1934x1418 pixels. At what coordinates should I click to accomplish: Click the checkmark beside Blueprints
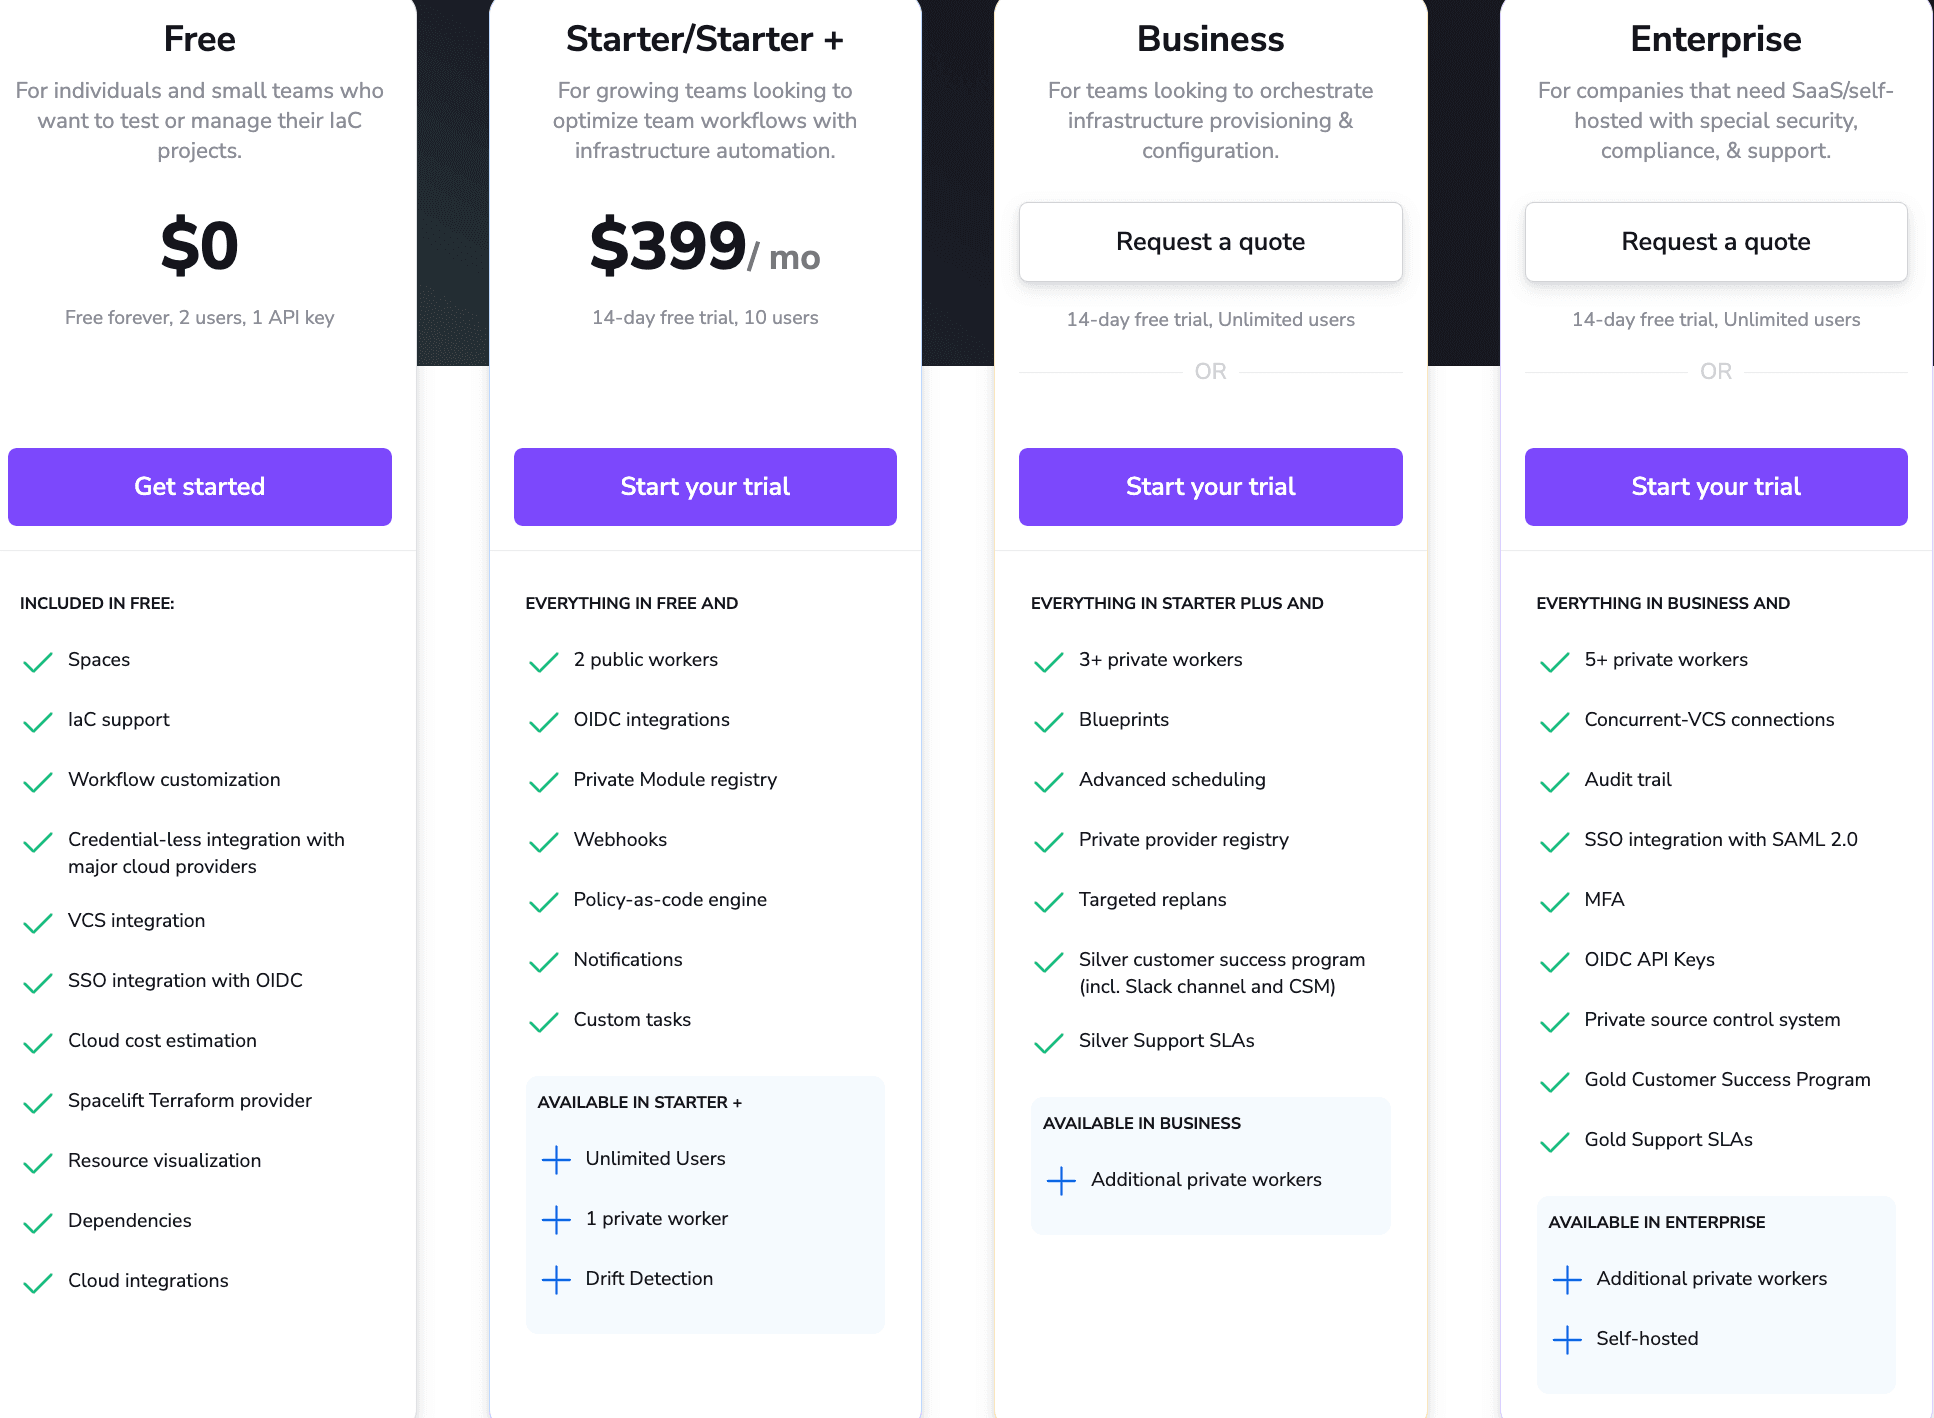tap(1048, 721)
